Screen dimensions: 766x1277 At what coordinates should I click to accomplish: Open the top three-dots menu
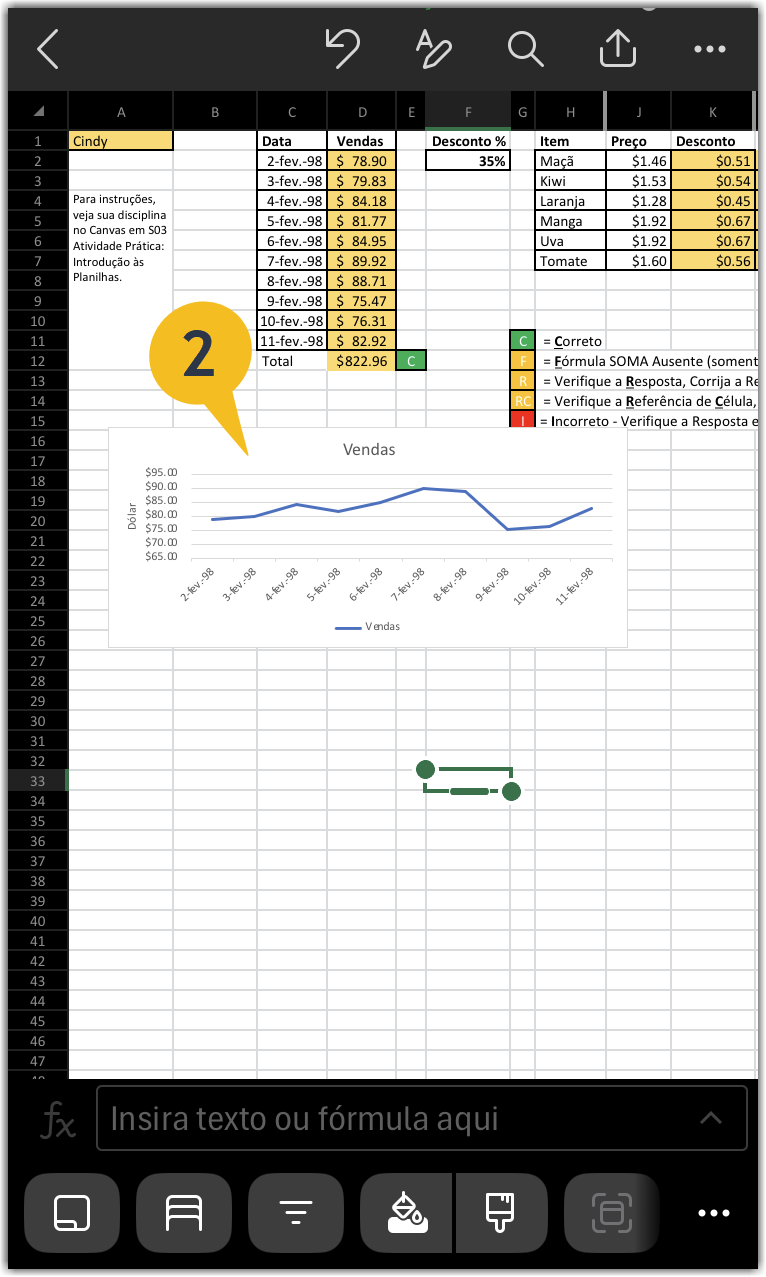coord(710,49)
